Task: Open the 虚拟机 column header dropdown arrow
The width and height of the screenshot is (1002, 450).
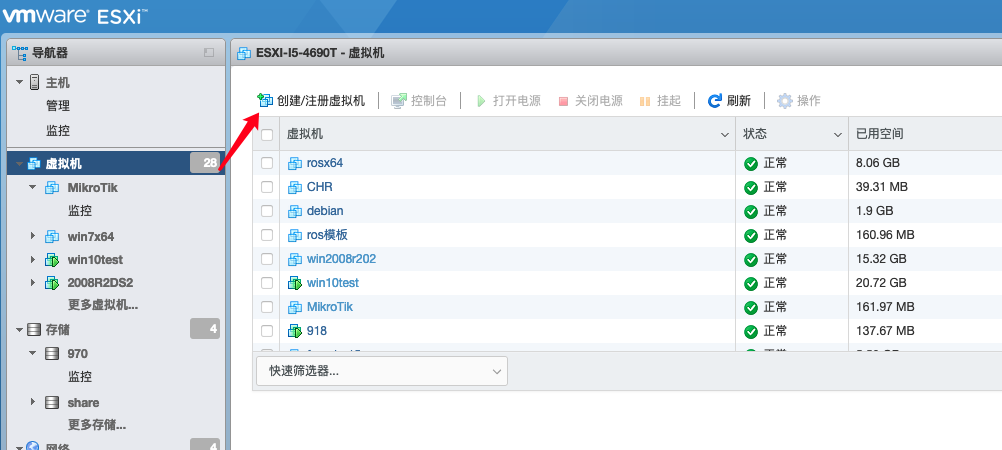Action: (725, 135)
